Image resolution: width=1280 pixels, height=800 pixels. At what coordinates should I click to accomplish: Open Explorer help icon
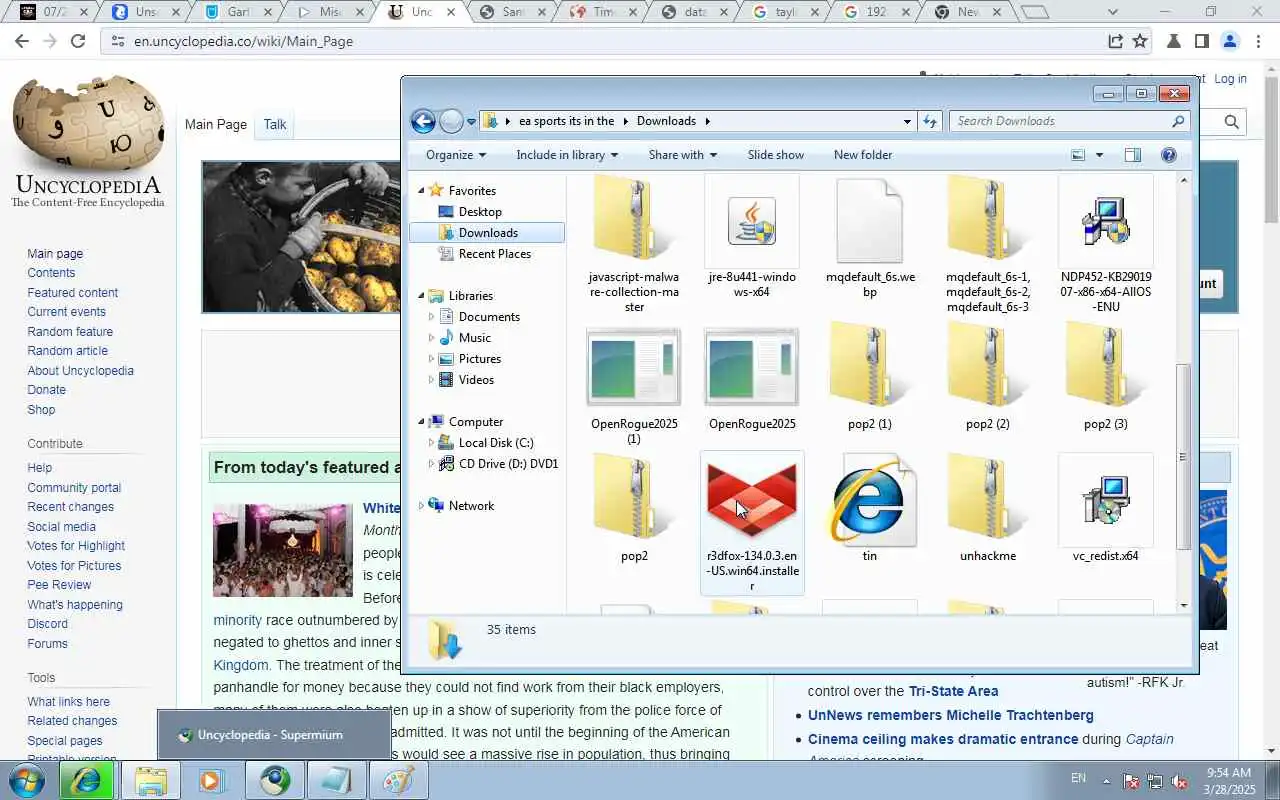click(x=1169, y=155)
